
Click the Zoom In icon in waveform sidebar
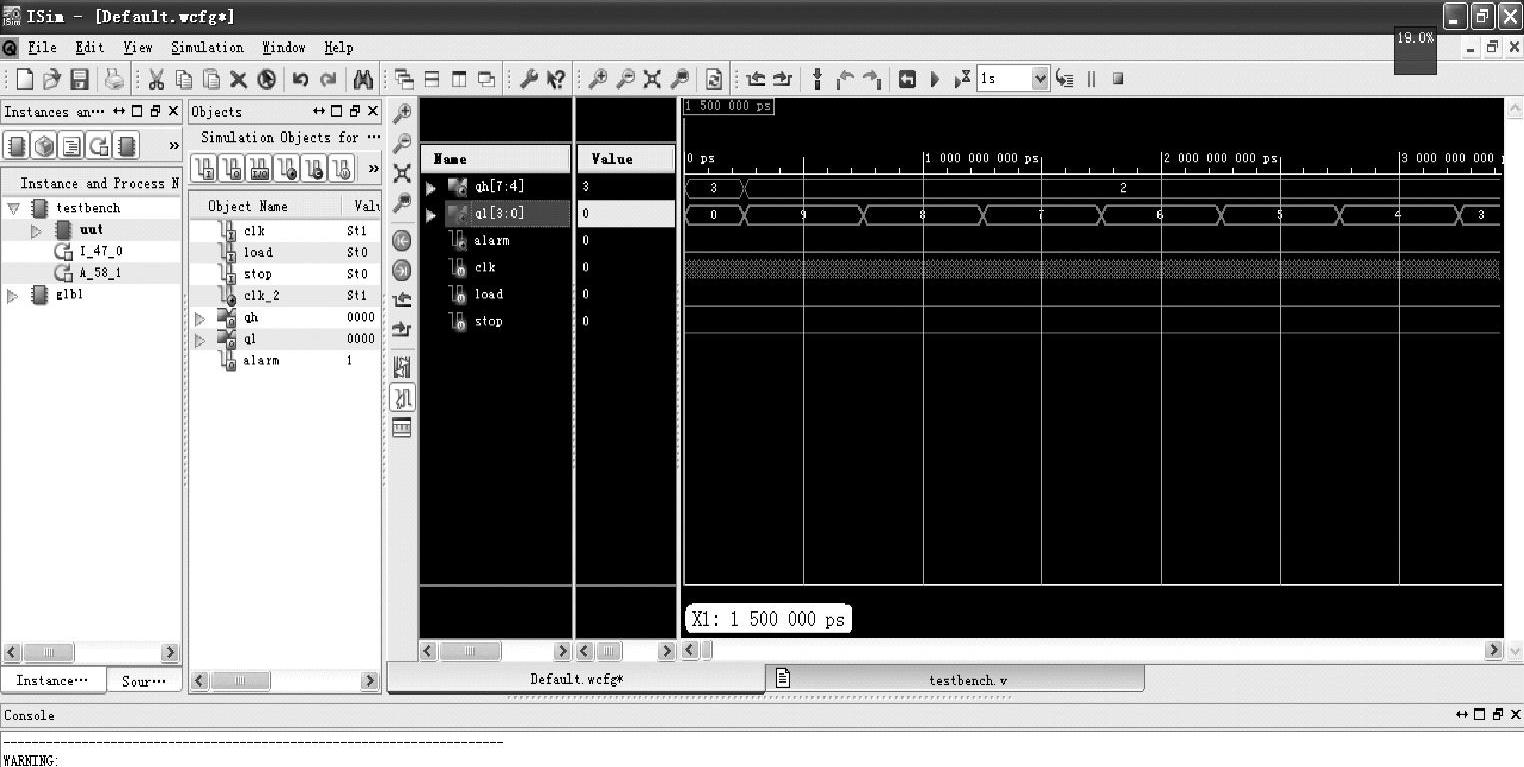402,113
